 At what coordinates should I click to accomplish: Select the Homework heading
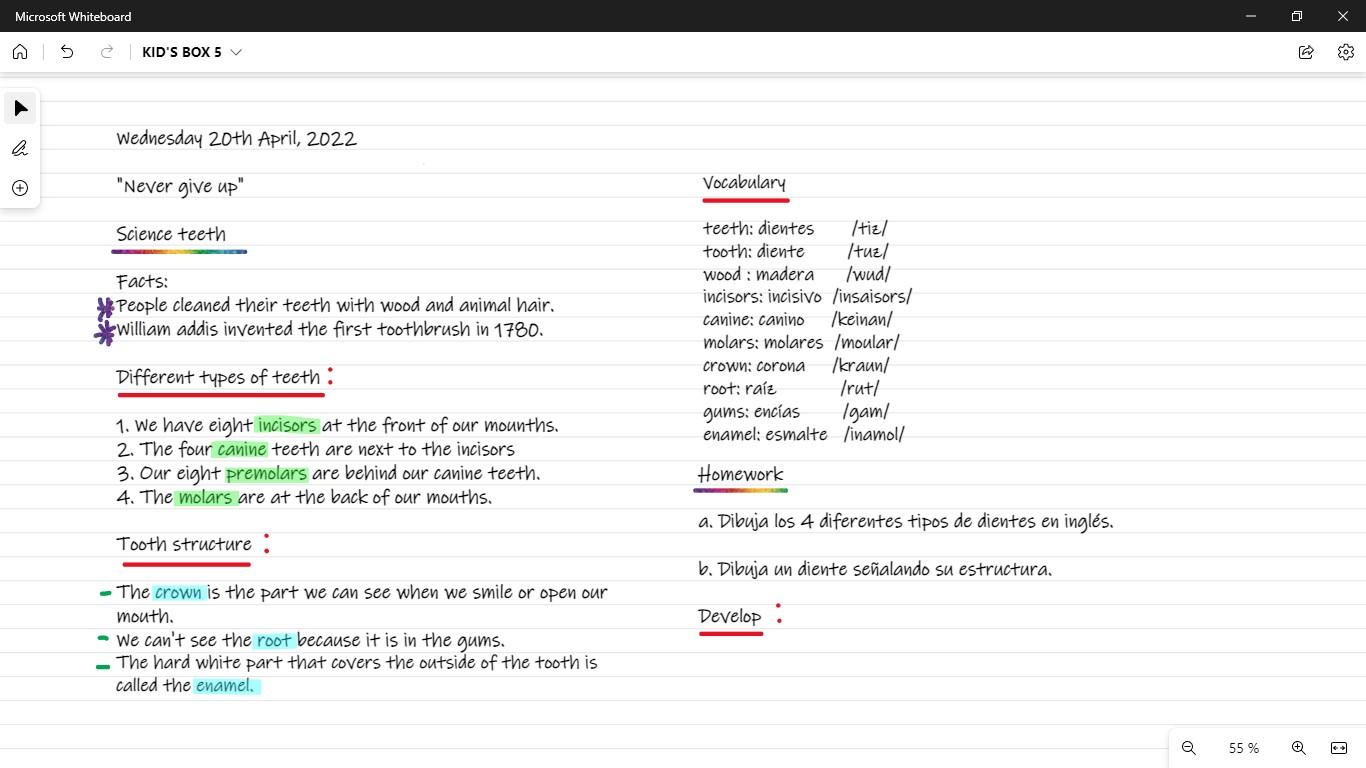coord(741,474)
